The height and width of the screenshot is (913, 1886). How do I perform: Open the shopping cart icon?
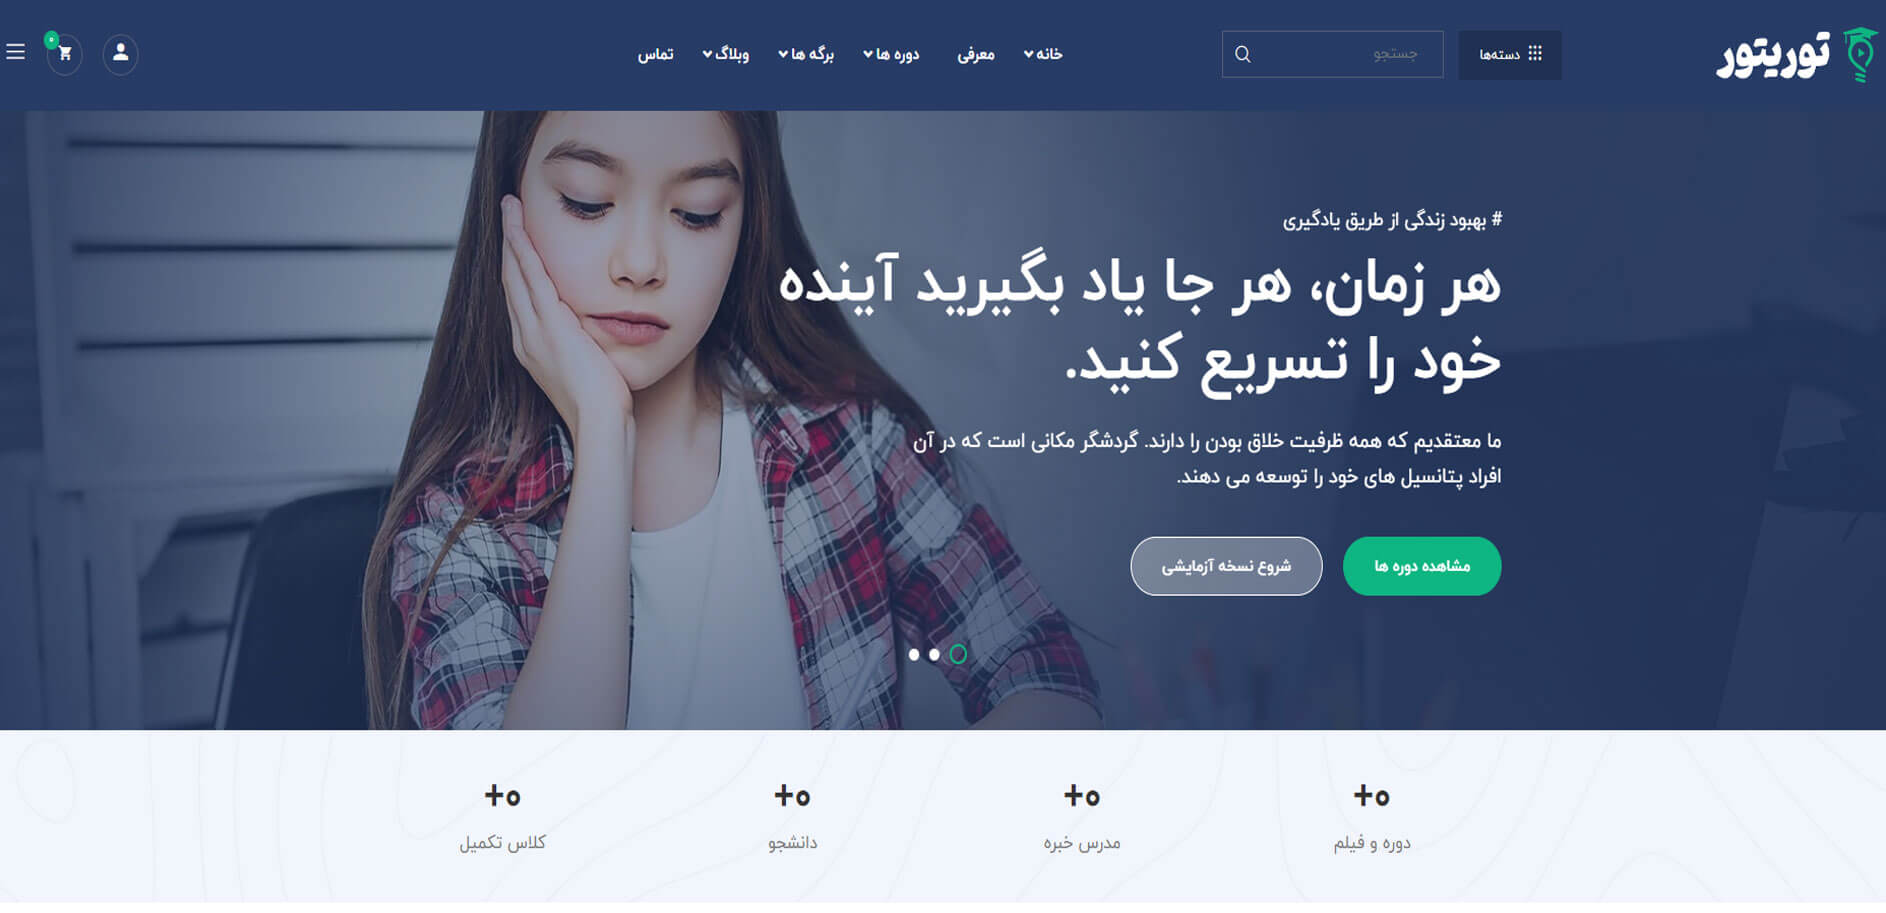click(x=65, y=54)
